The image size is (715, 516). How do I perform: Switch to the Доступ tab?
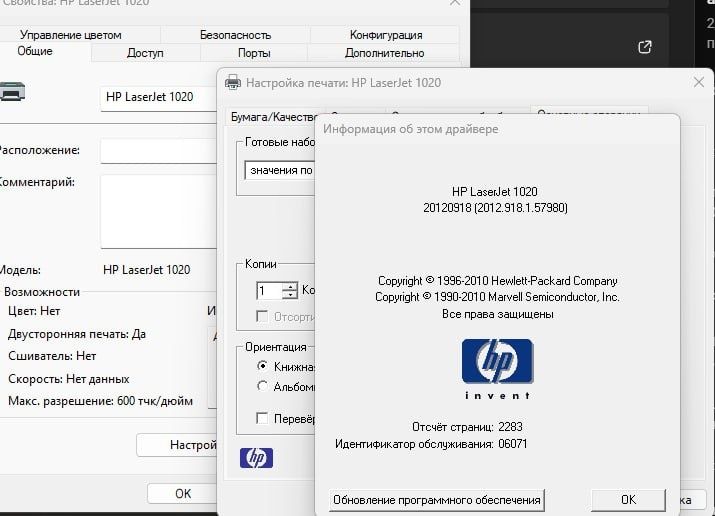(x=145, y=53)
